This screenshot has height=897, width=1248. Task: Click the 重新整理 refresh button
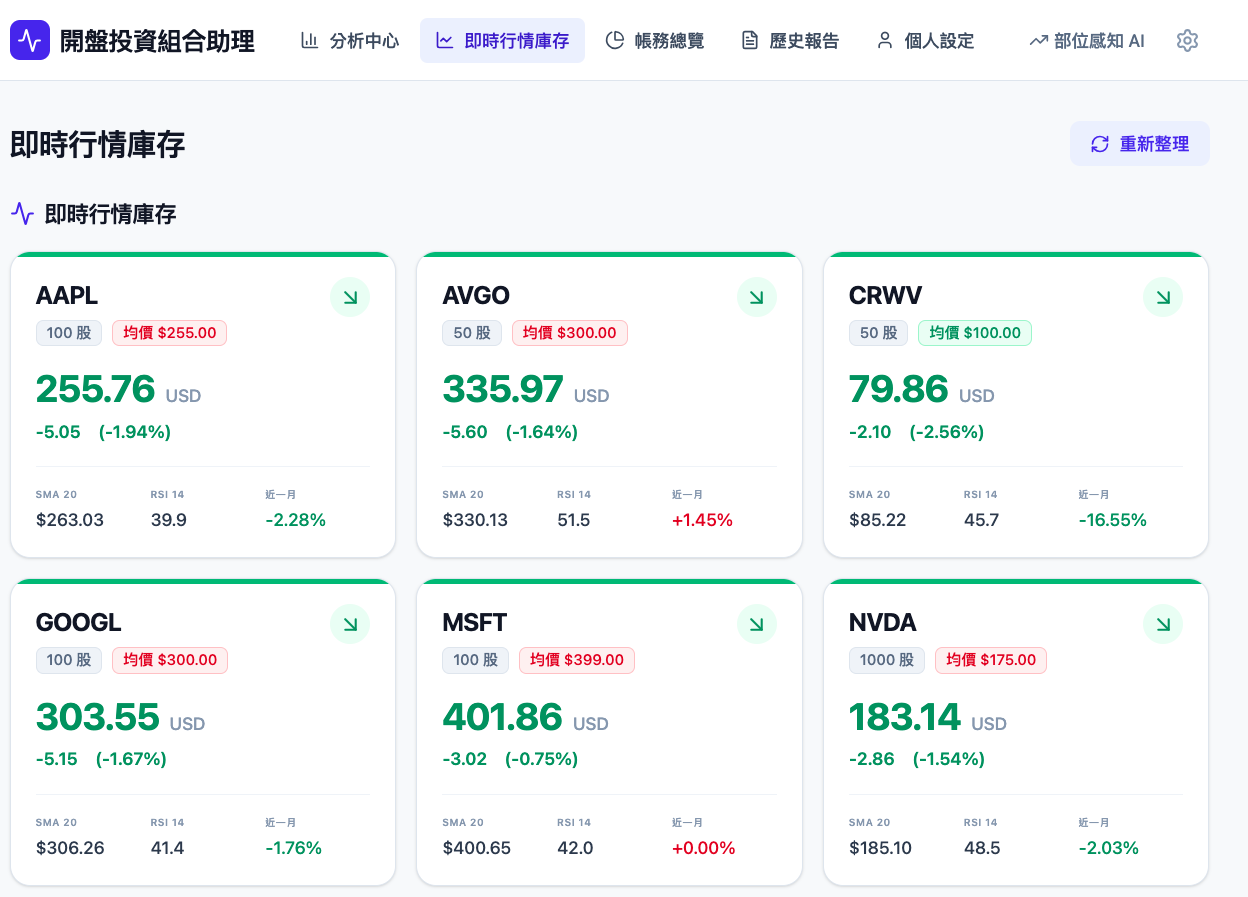pyautogui.click(x=1140, y=144)
